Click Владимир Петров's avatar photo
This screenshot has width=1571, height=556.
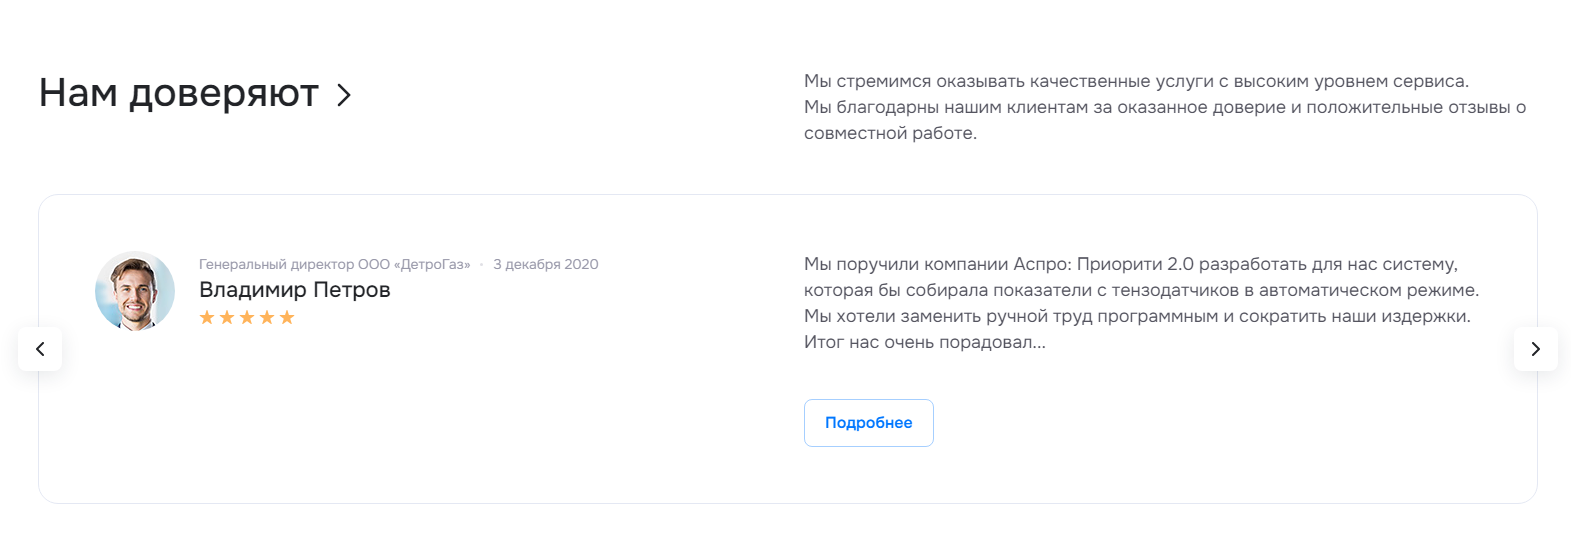click(x=135, y=291)
